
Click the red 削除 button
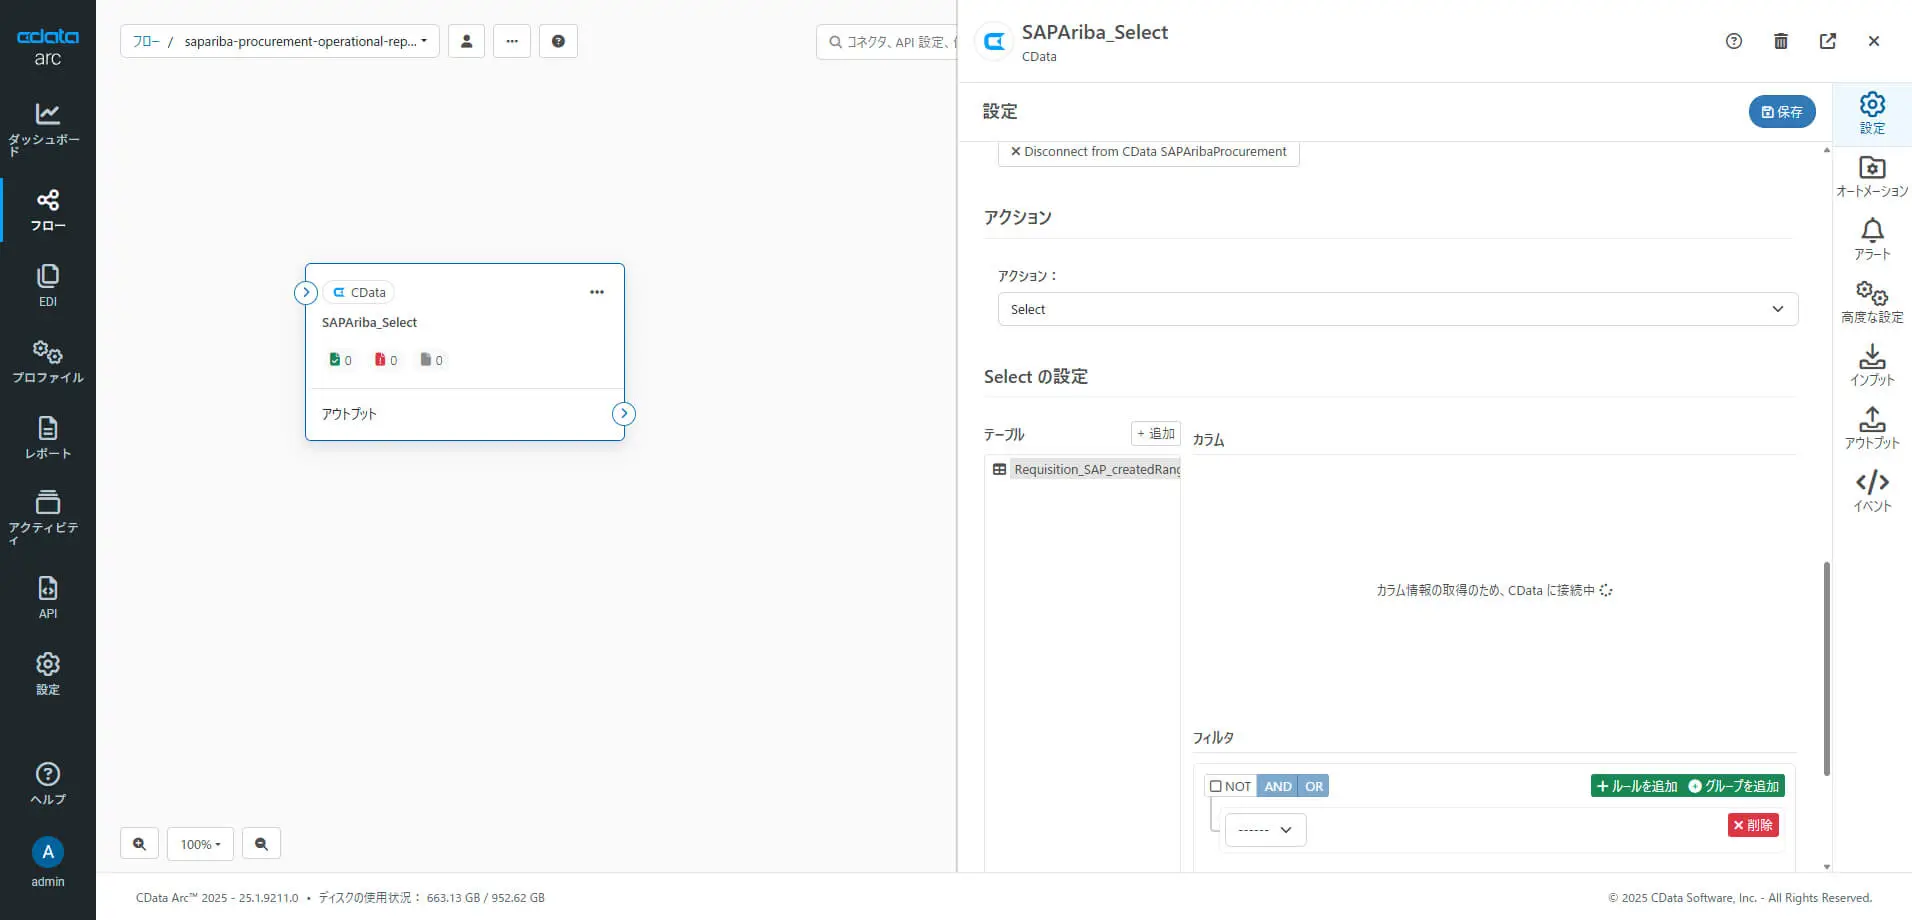pos(1753,825)
